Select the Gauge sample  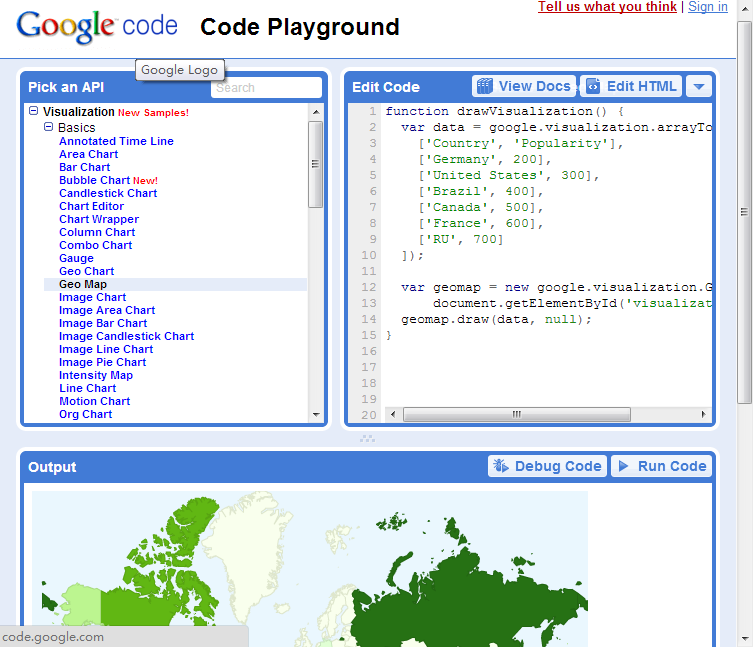coord(76,258)
